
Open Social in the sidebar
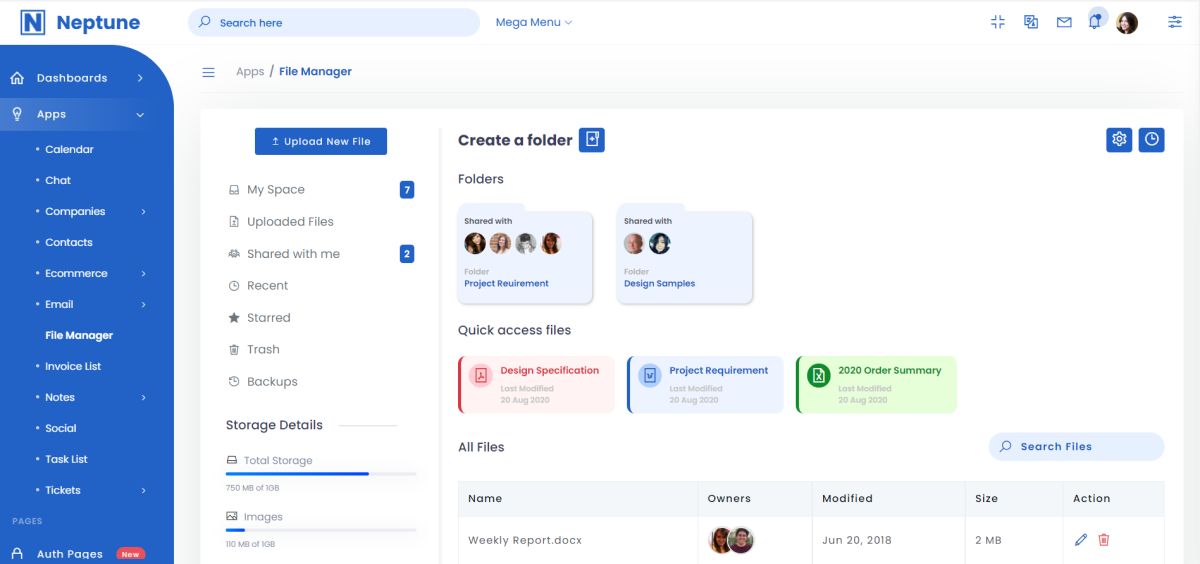coord(61,428)
